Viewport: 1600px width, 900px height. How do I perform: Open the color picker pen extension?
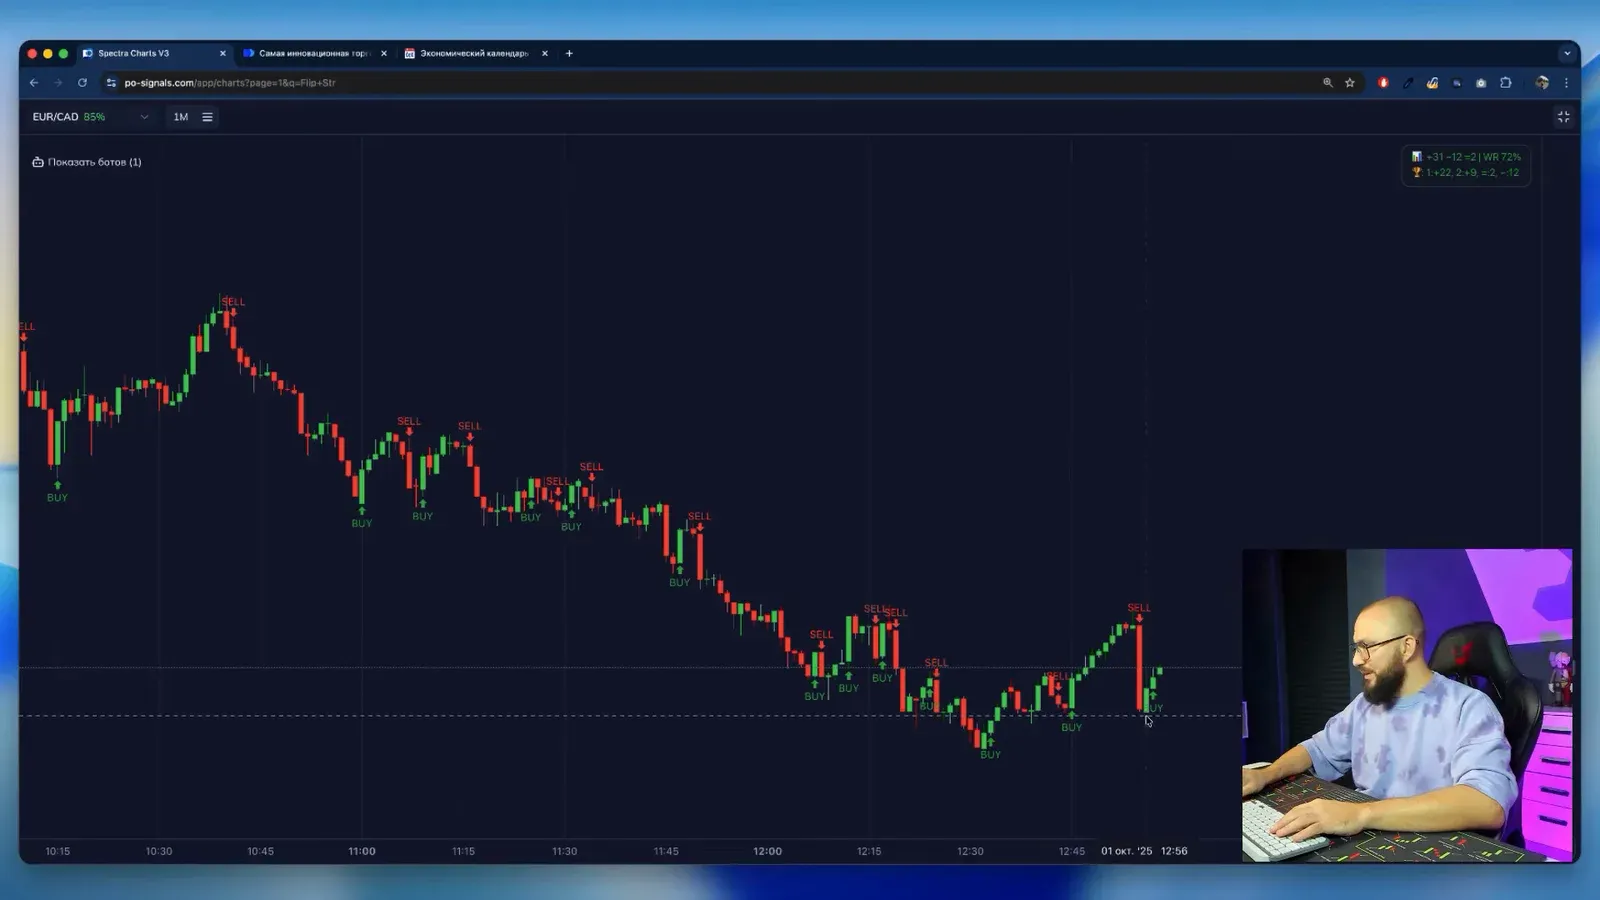click(x=1408, y=83)
